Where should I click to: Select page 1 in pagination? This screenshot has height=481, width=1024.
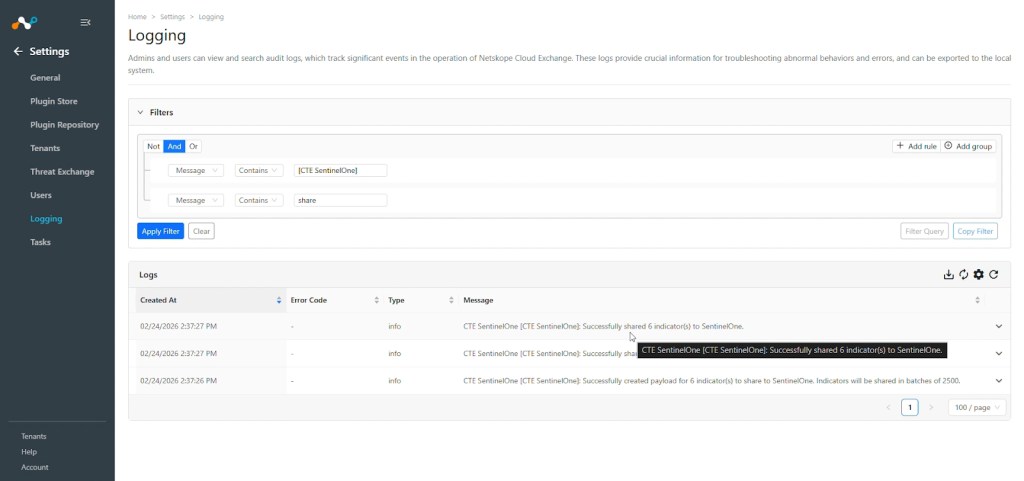pyautogui.click(x=910, y=407)
